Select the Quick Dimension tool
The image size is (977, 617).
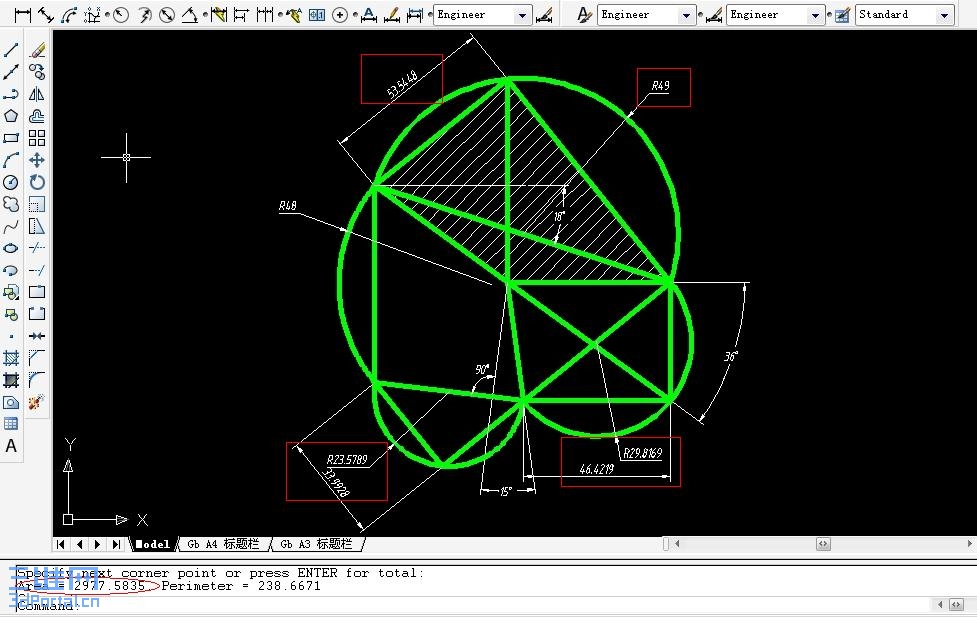(x=218, y=15)
